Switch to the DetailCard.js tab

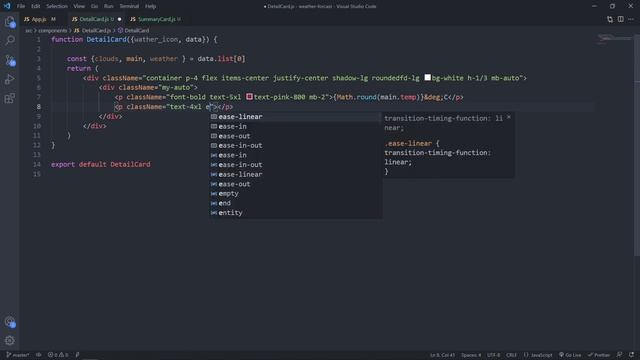96,19
